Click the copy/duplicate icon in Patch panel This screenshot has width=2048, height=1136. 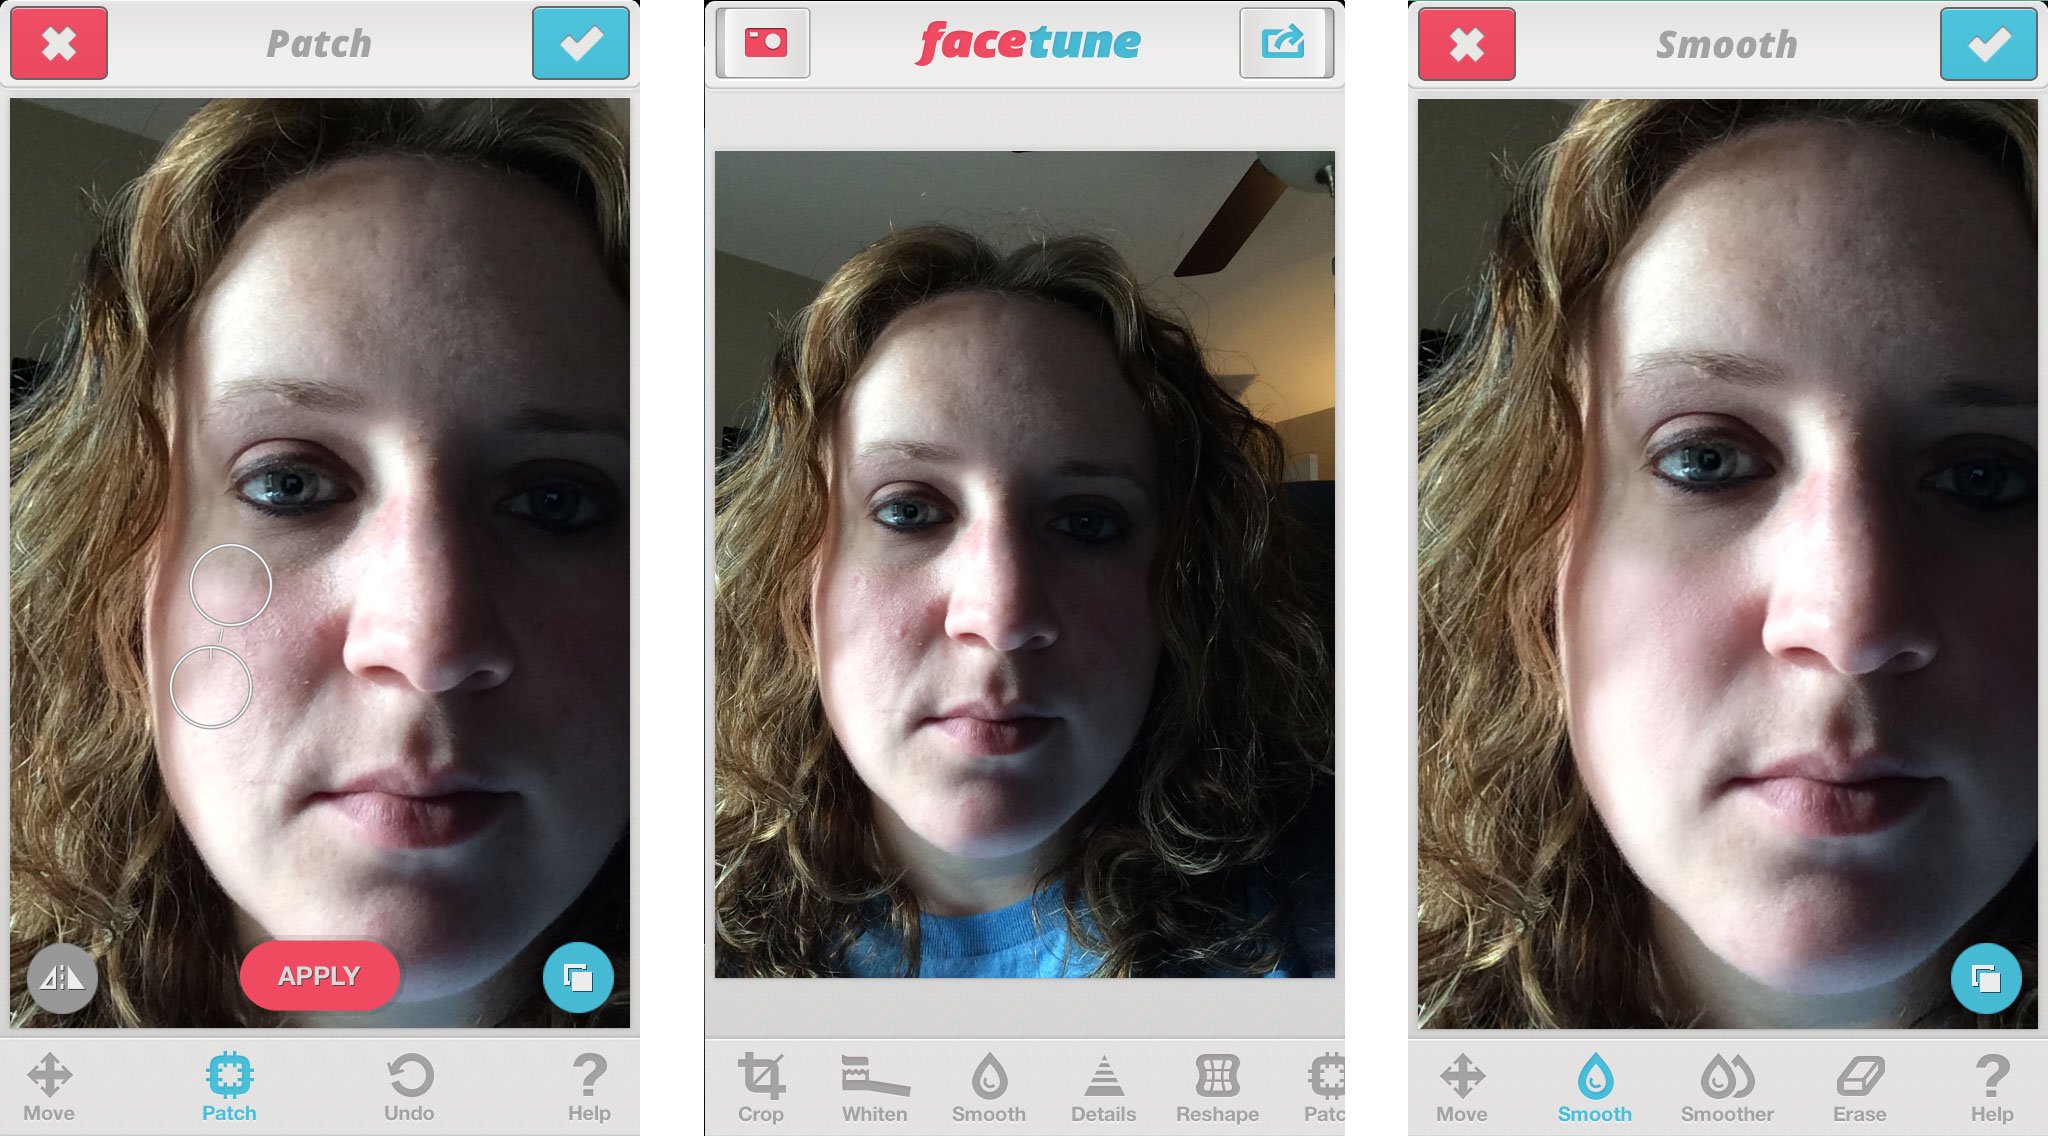click(x=582, y=975)
